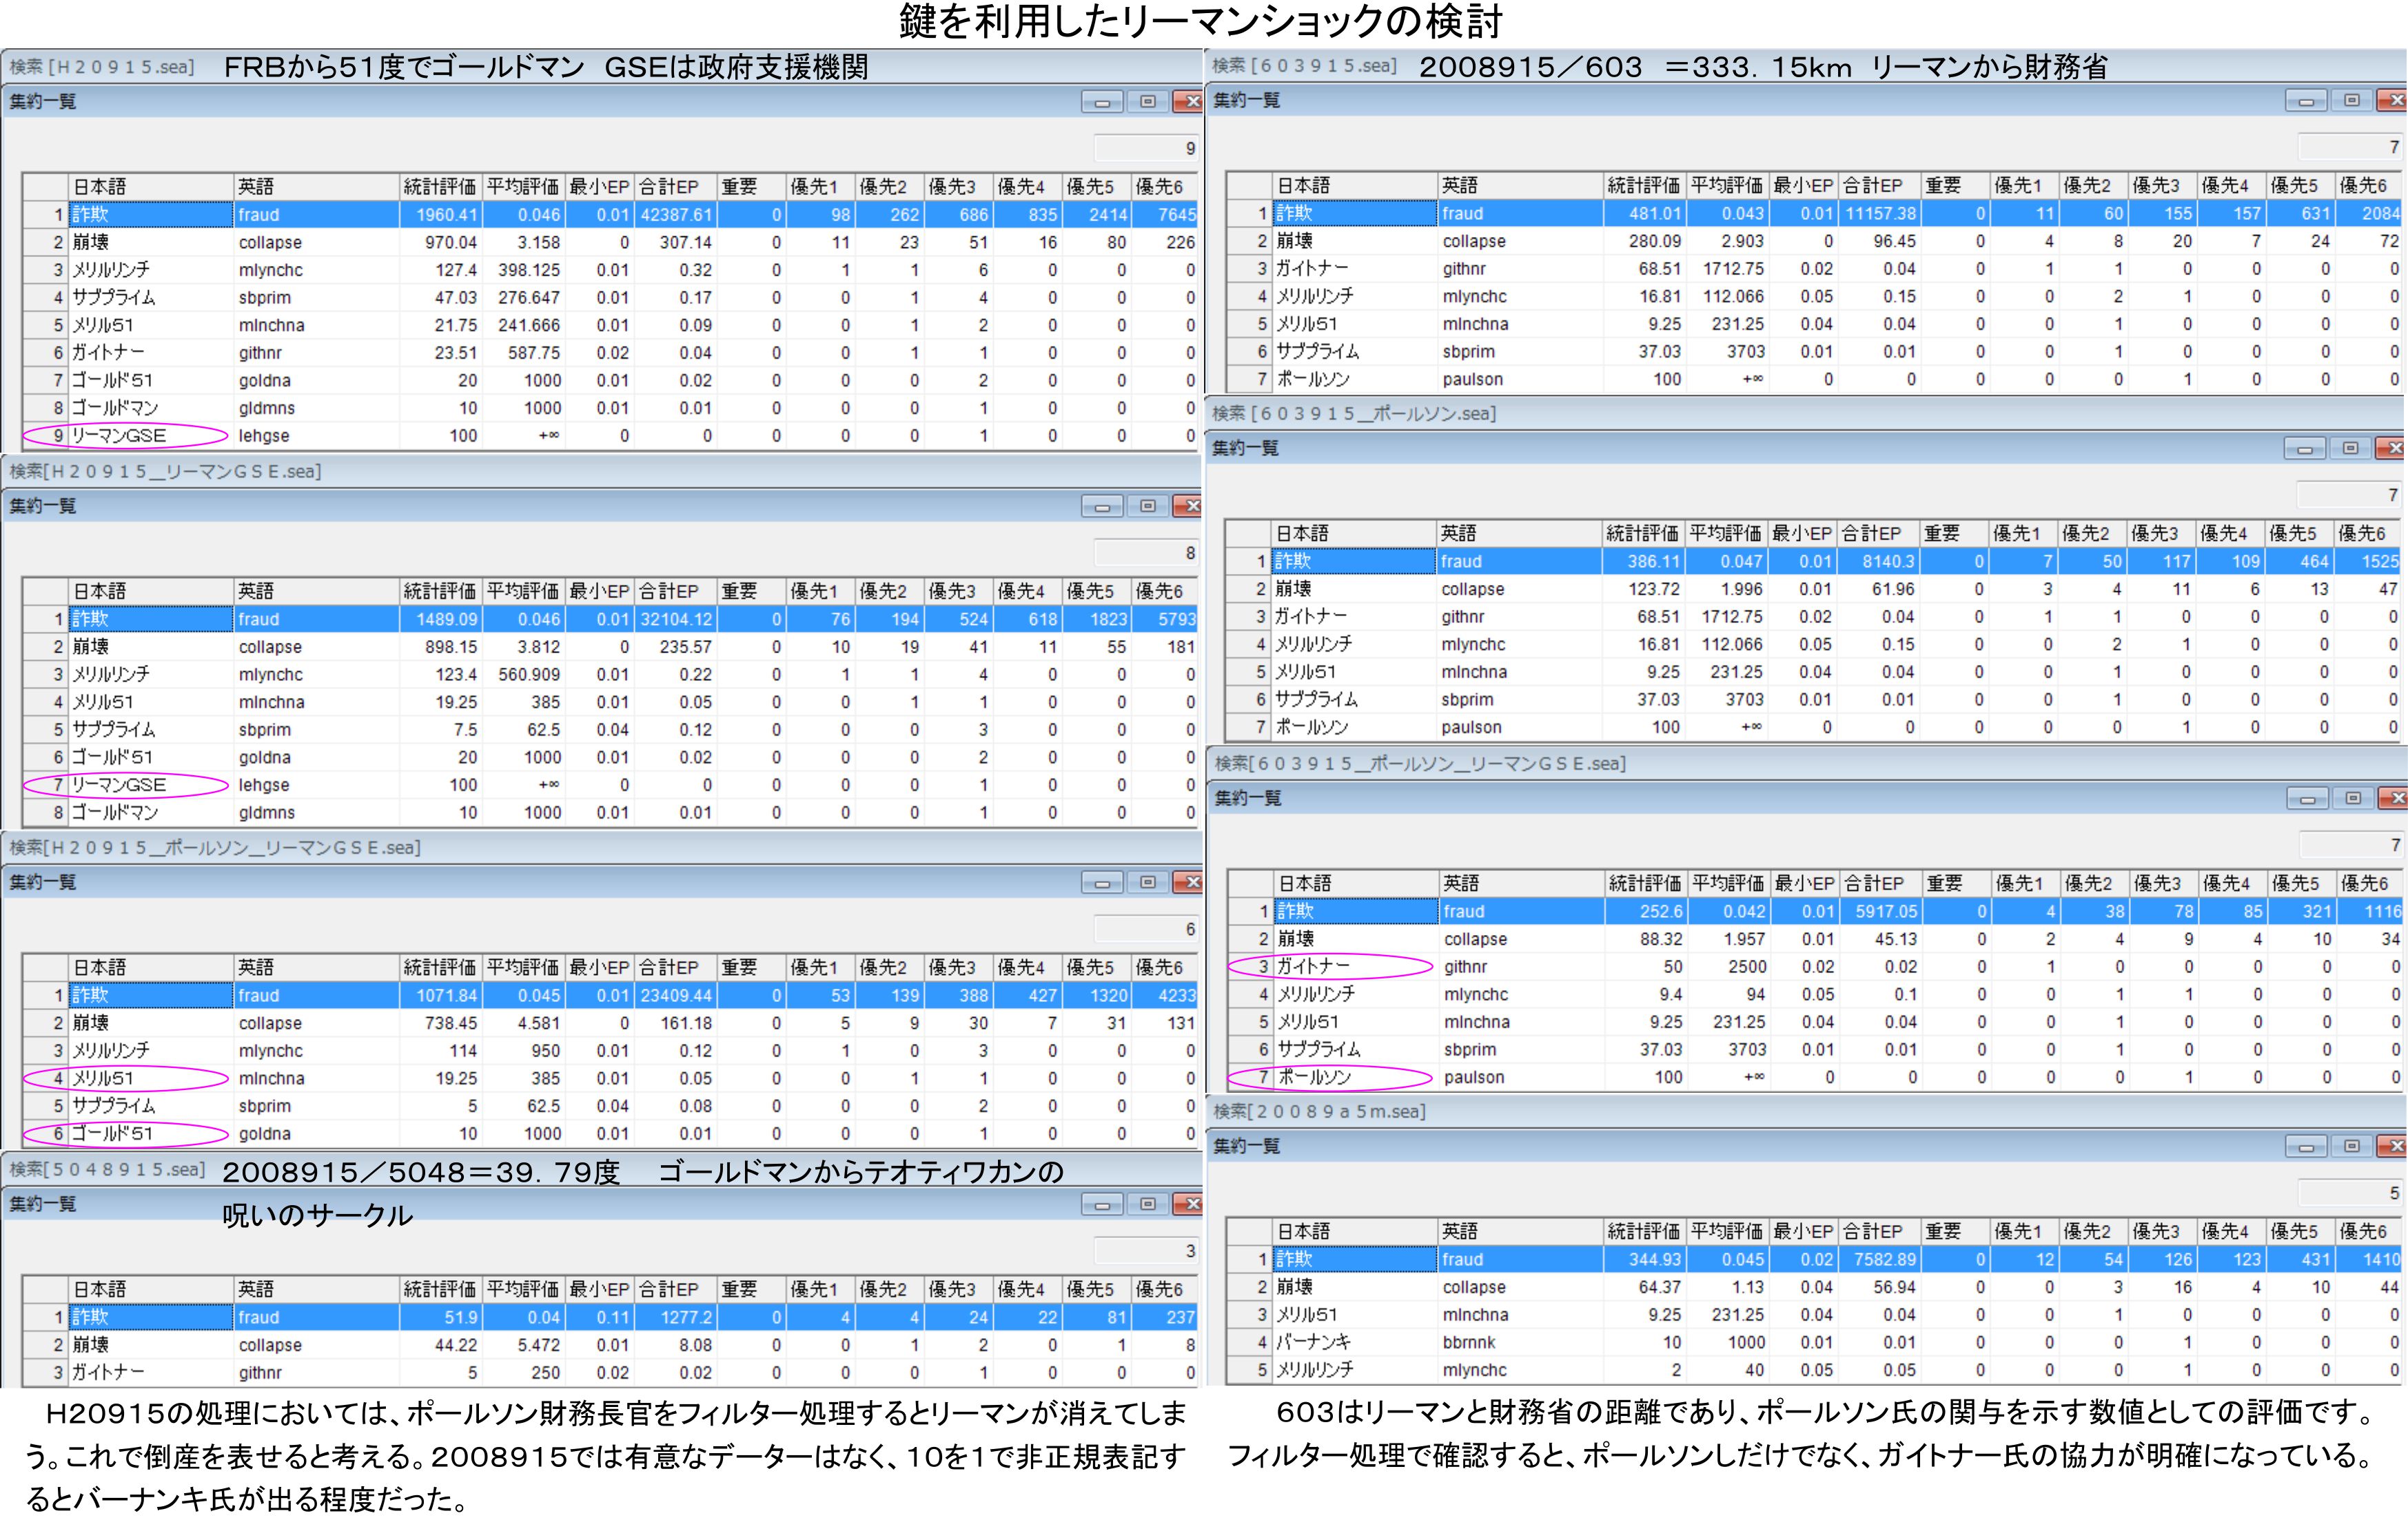Screen dimensions: 2408x1520
Task: Click 合計EP column header in 603915.sea table
Action: pos(1872,186)
